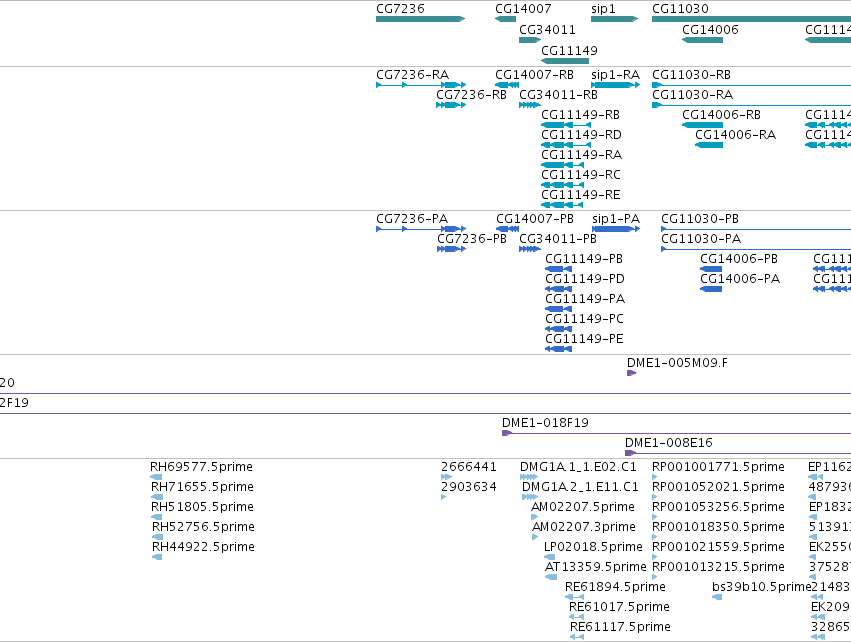Select EST RH44922.5prime

pos(157,557)
